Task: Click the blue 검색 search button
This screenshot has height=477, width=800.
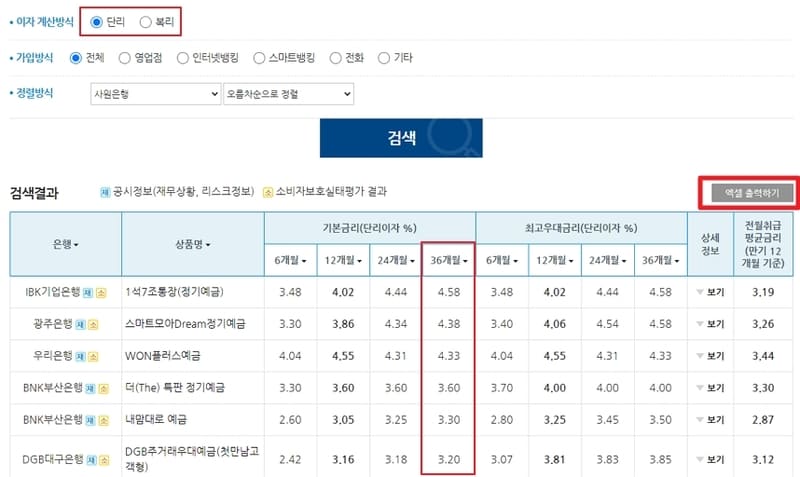Action: (x=401, y=138)
